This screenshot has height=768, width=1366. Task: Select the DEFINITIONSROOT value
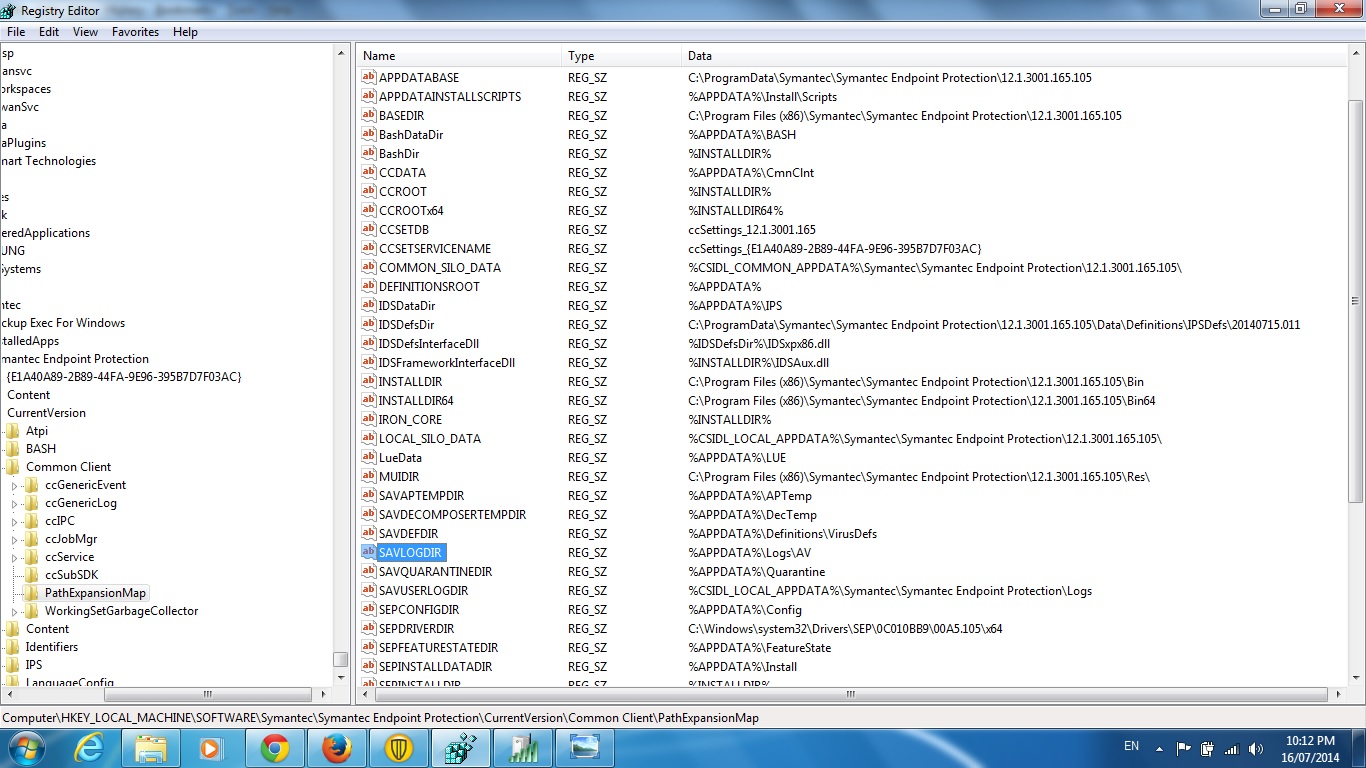(429, 286)
